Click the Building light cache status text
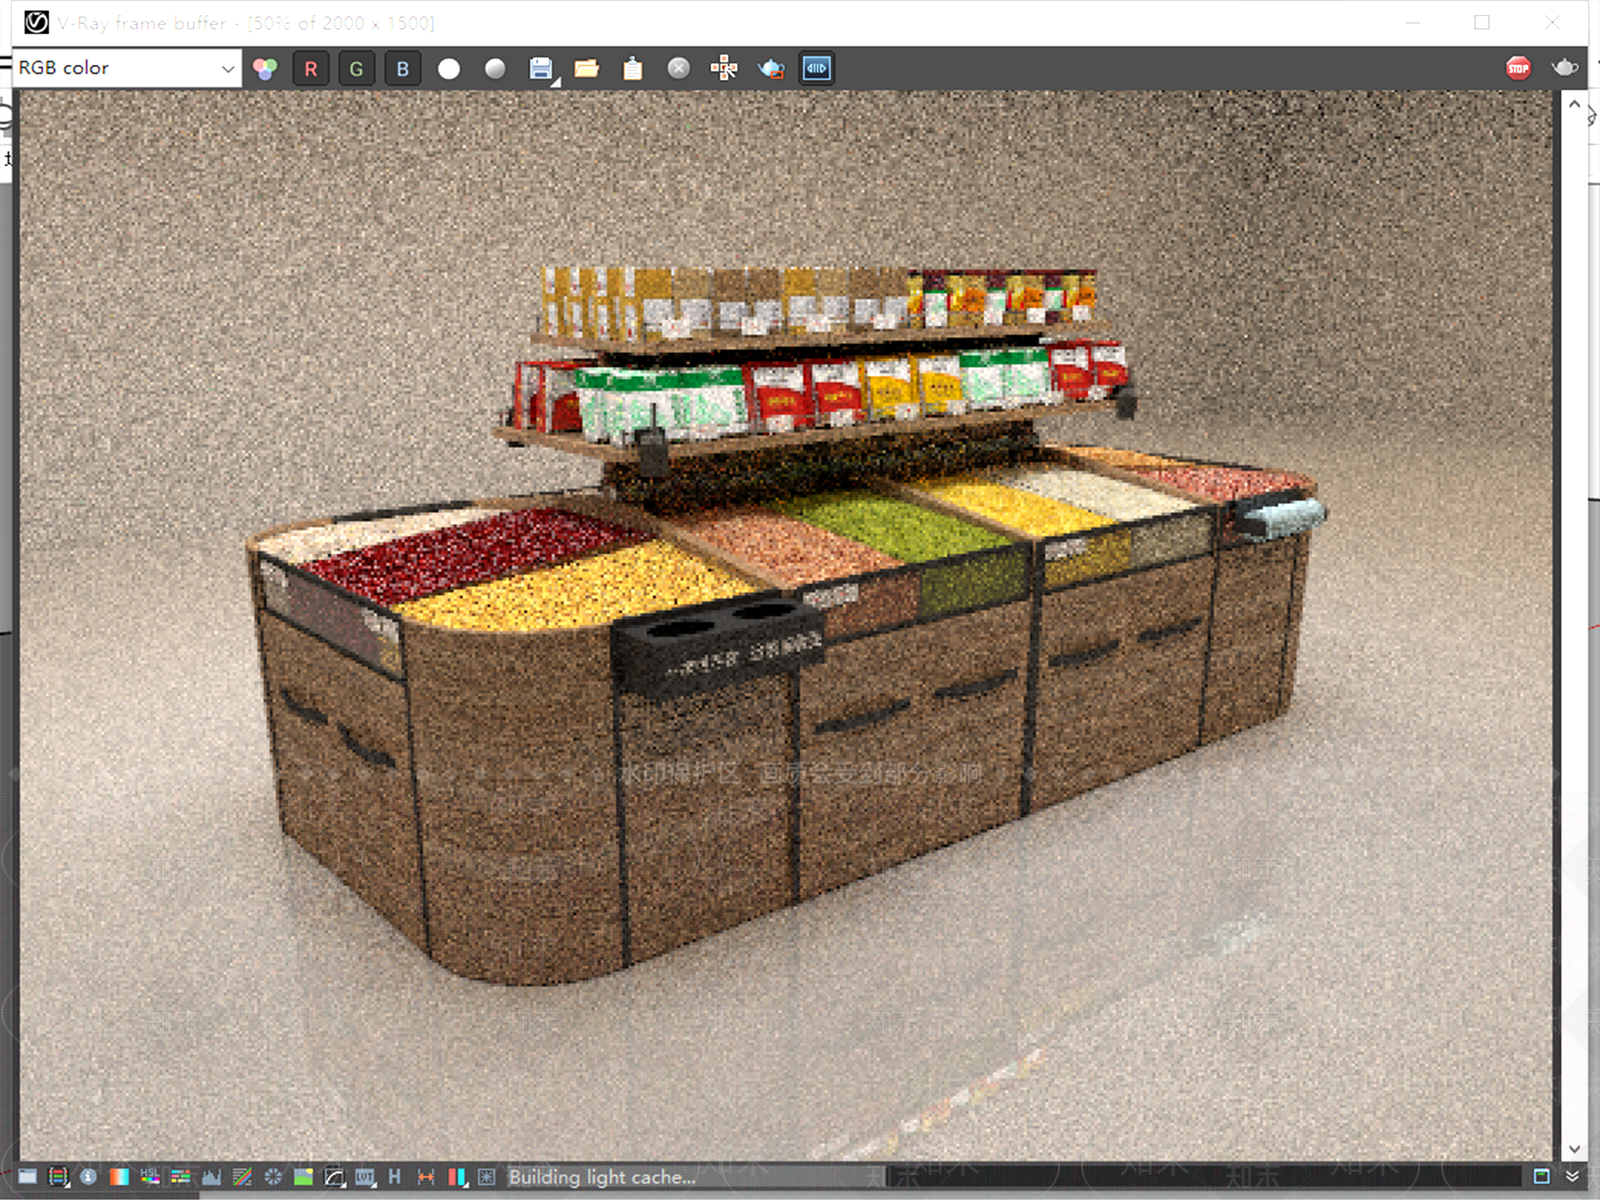The image size is (1600, 1200). point(602,1177)
